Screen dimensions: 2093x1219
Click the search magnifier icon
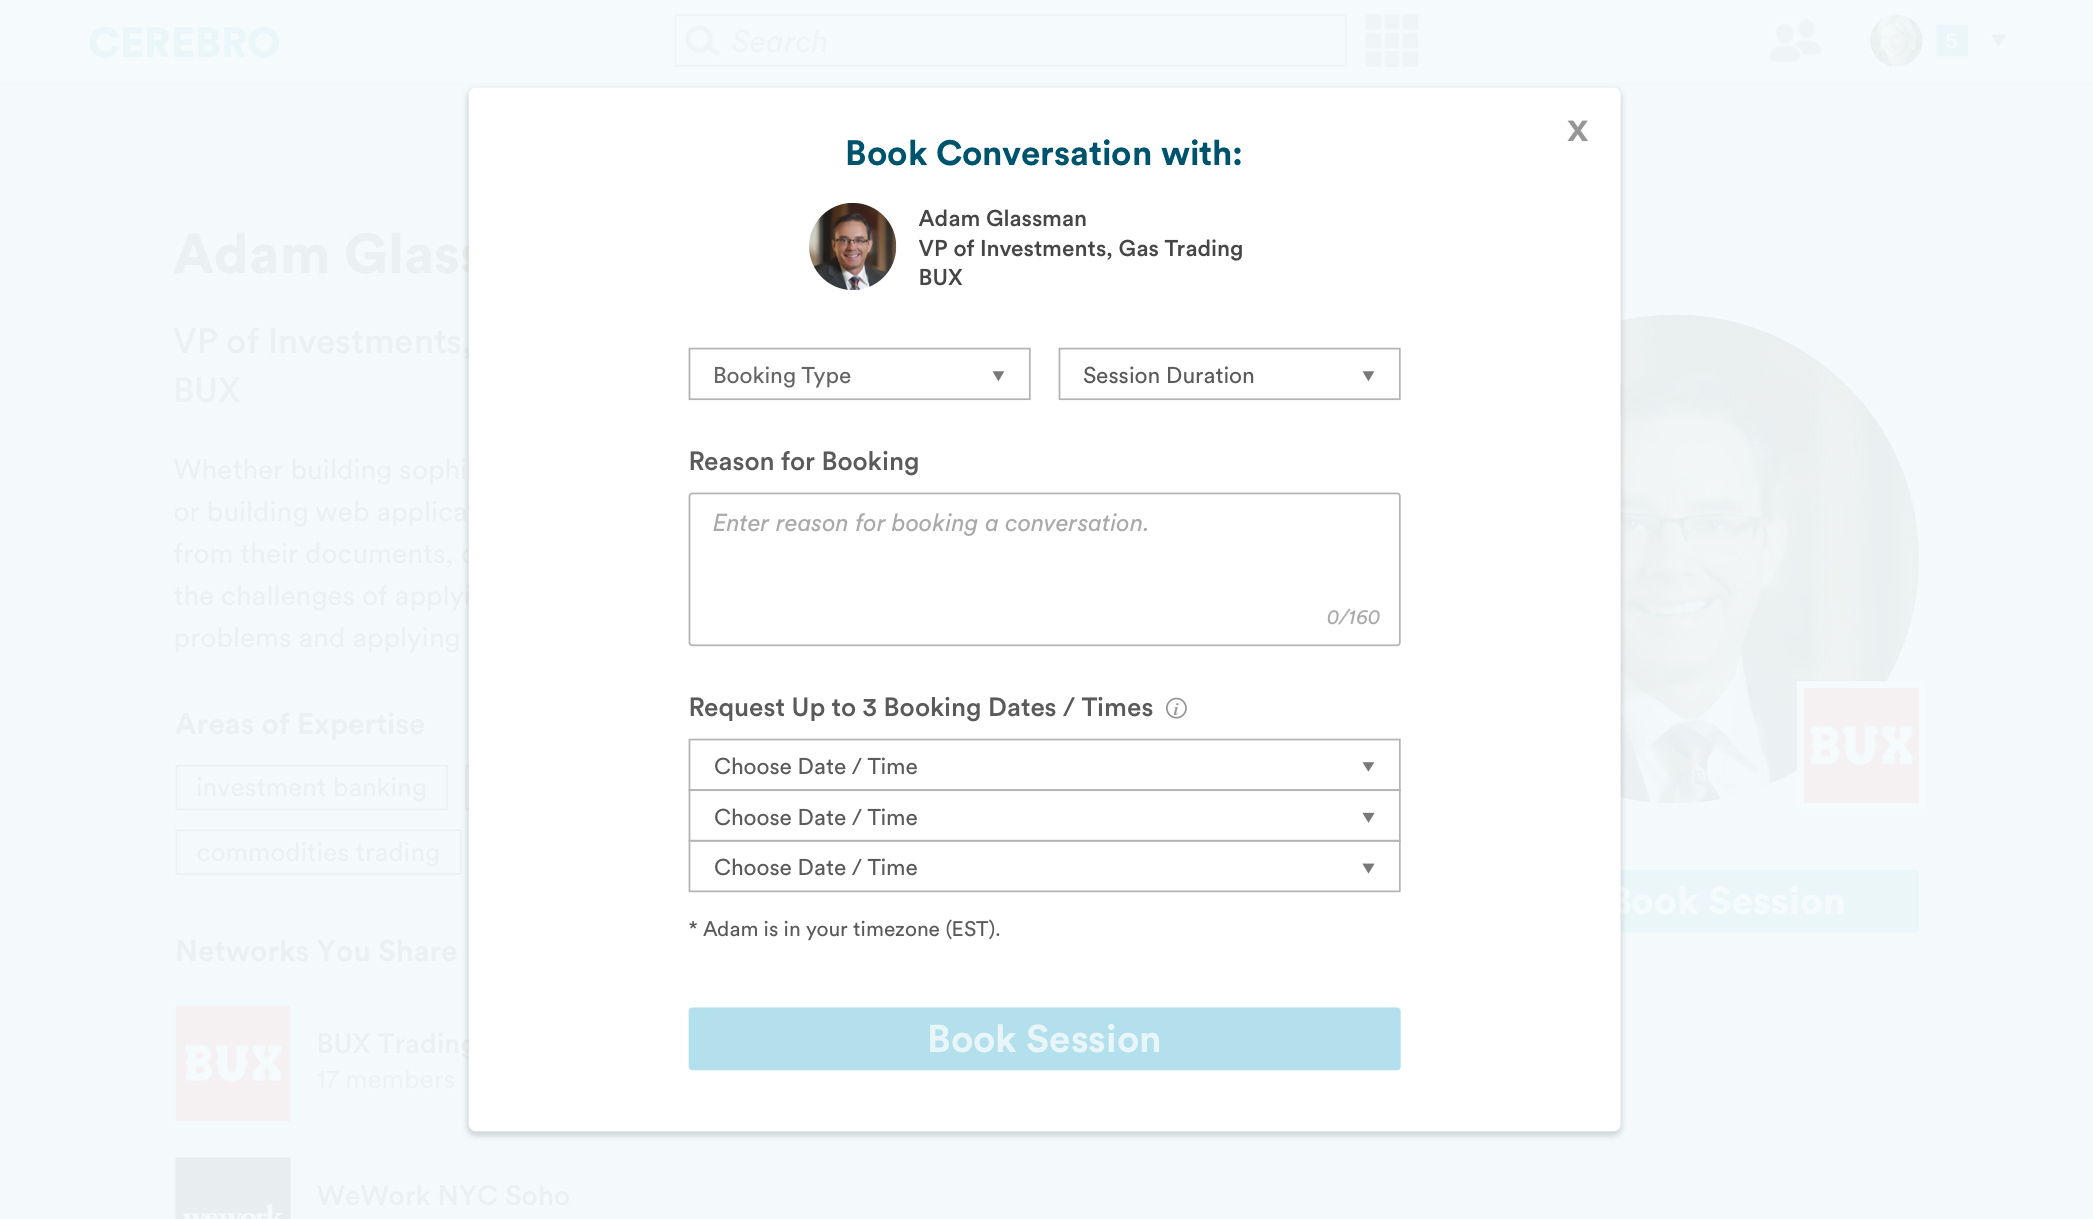click(x=702, y=41)
